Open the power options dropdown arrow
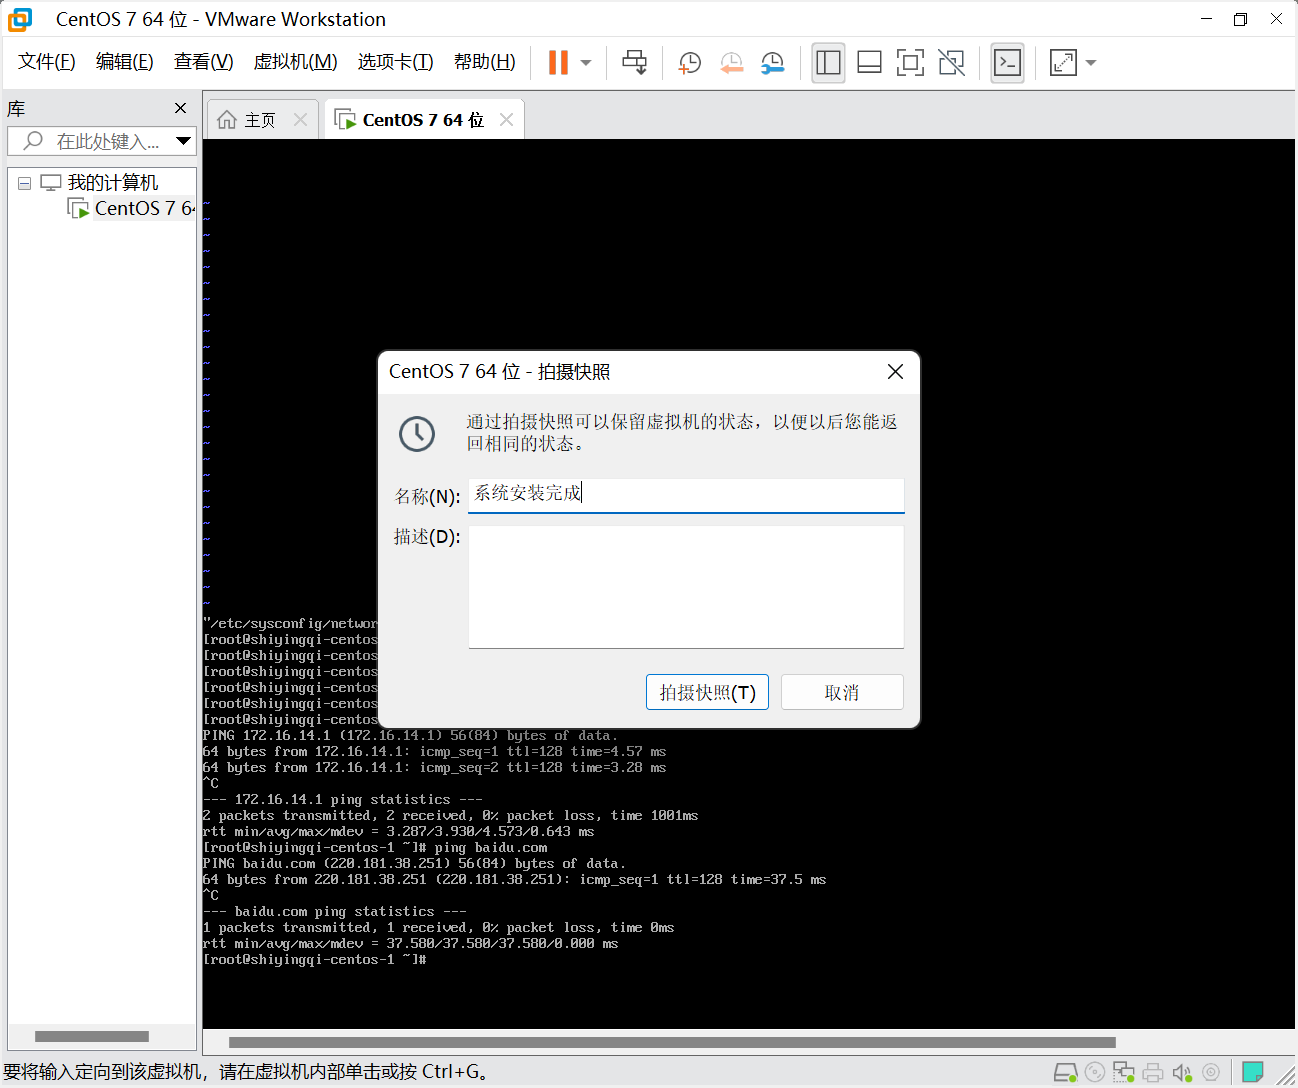The image size is (1298, 1088). click(x=586, y=63)
